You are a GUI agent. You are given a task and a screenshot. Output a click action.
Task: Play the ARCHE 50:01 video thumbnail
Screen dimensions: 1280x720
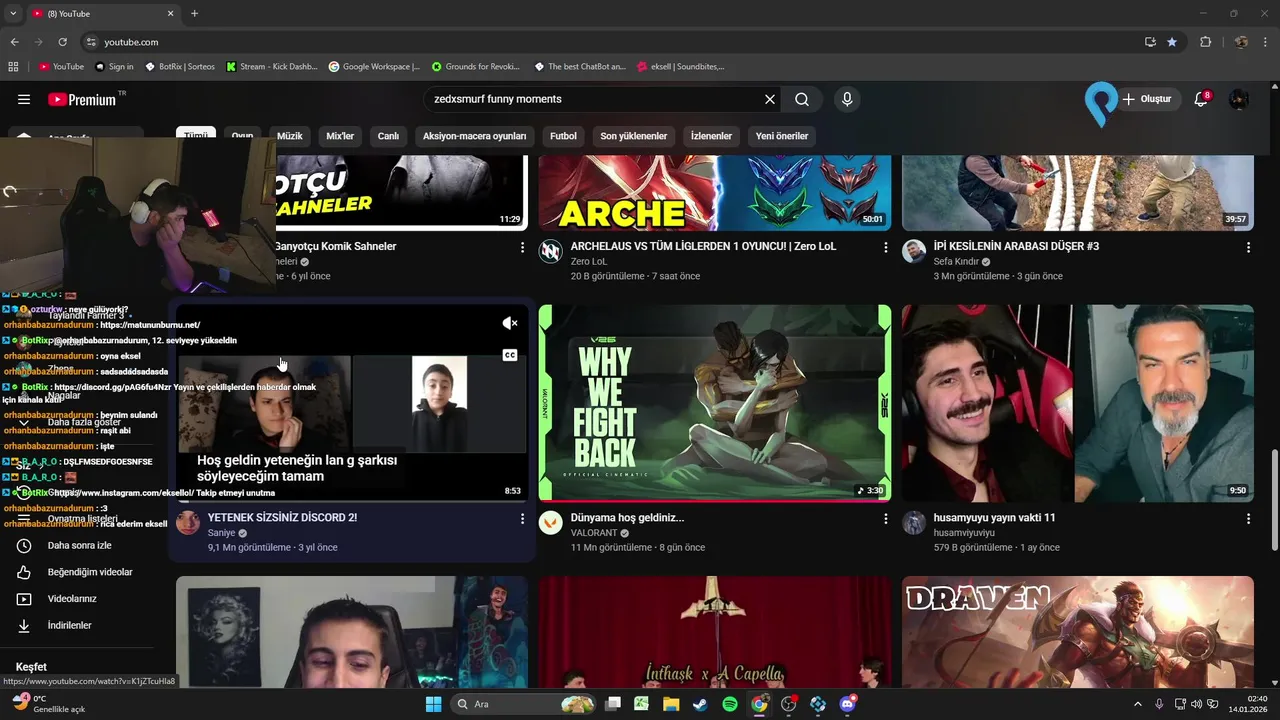click(714, 192)
